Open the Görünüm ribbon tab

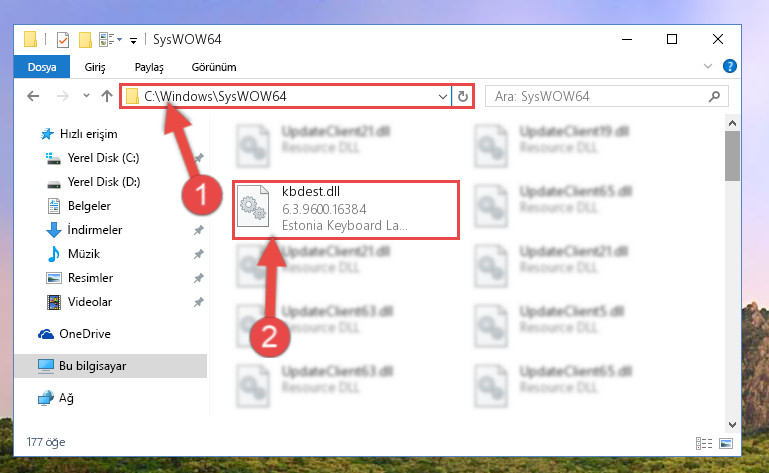click(214, 67)
